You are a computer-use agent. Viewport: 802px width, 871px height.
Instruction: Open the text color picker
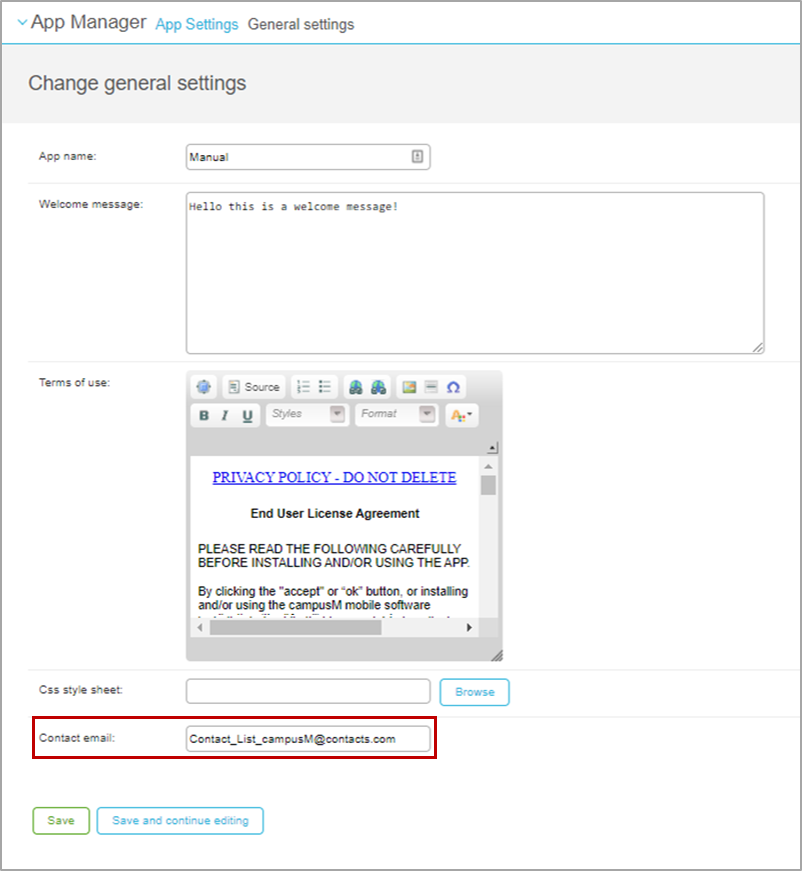(x=462, y=415)
